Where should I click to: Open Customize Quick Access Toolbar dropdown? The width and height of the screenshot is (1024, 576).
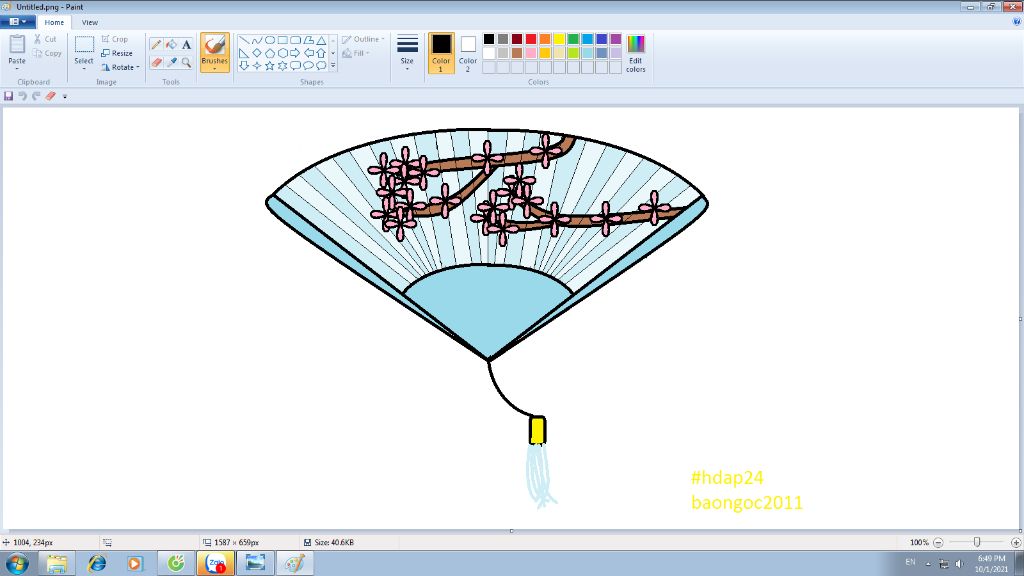click(65, 96)
